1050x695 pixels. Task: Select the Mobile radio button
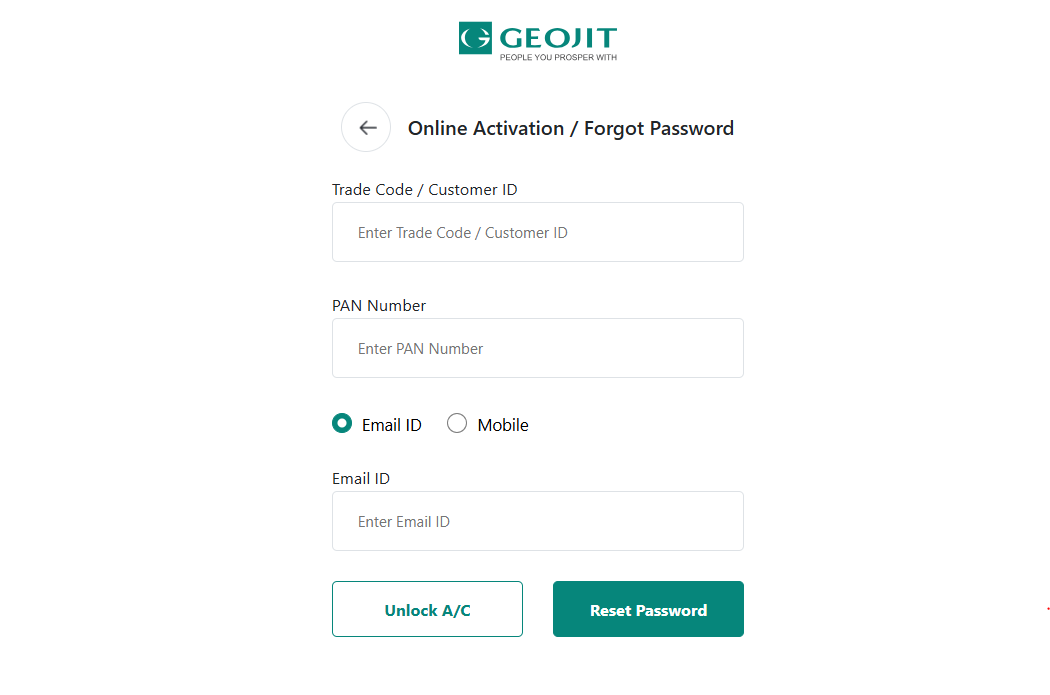coord(457,424)
